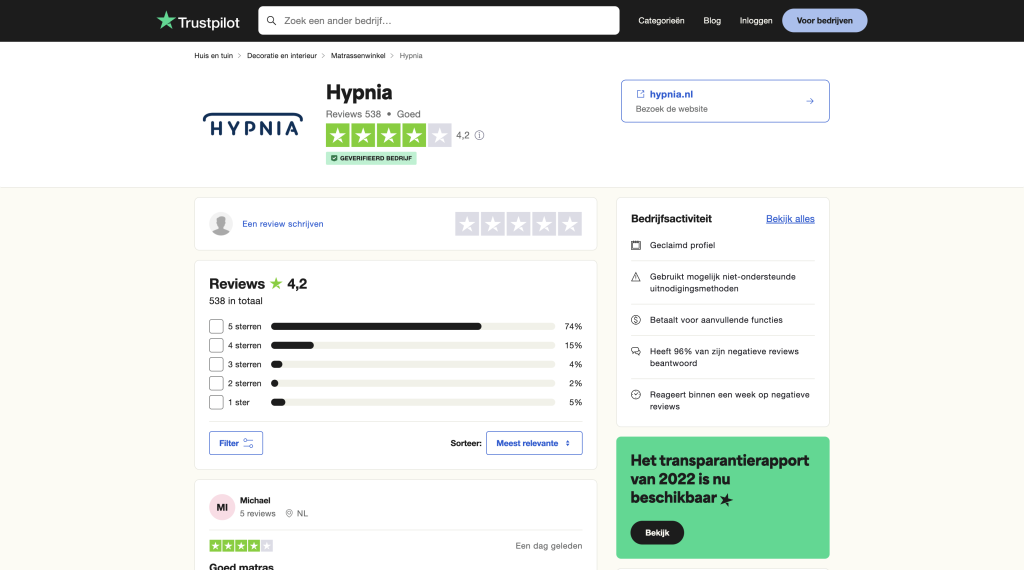Check the 3 sterren checkbox
This screenshot has width=1024, height=570.
pos(216,364)
